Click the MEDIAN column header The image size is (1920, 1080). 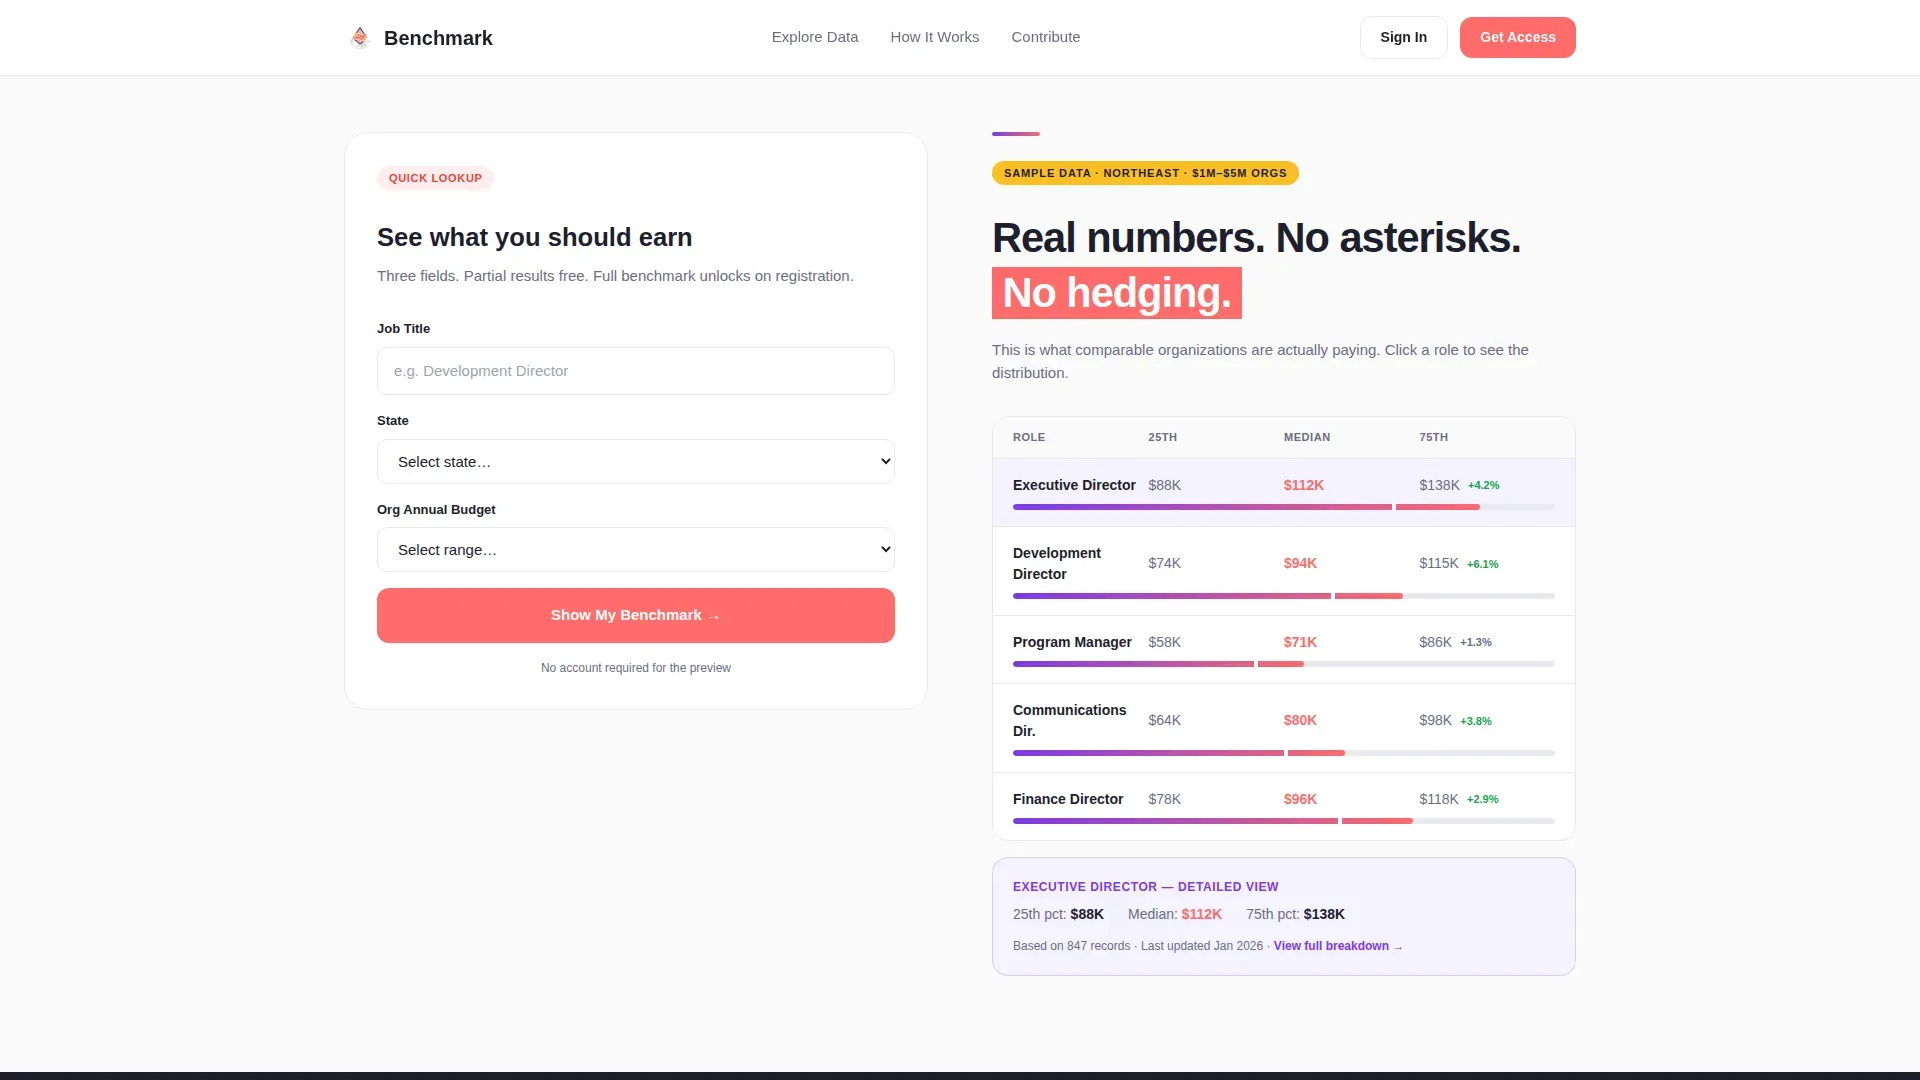[x=1307, y=437]
